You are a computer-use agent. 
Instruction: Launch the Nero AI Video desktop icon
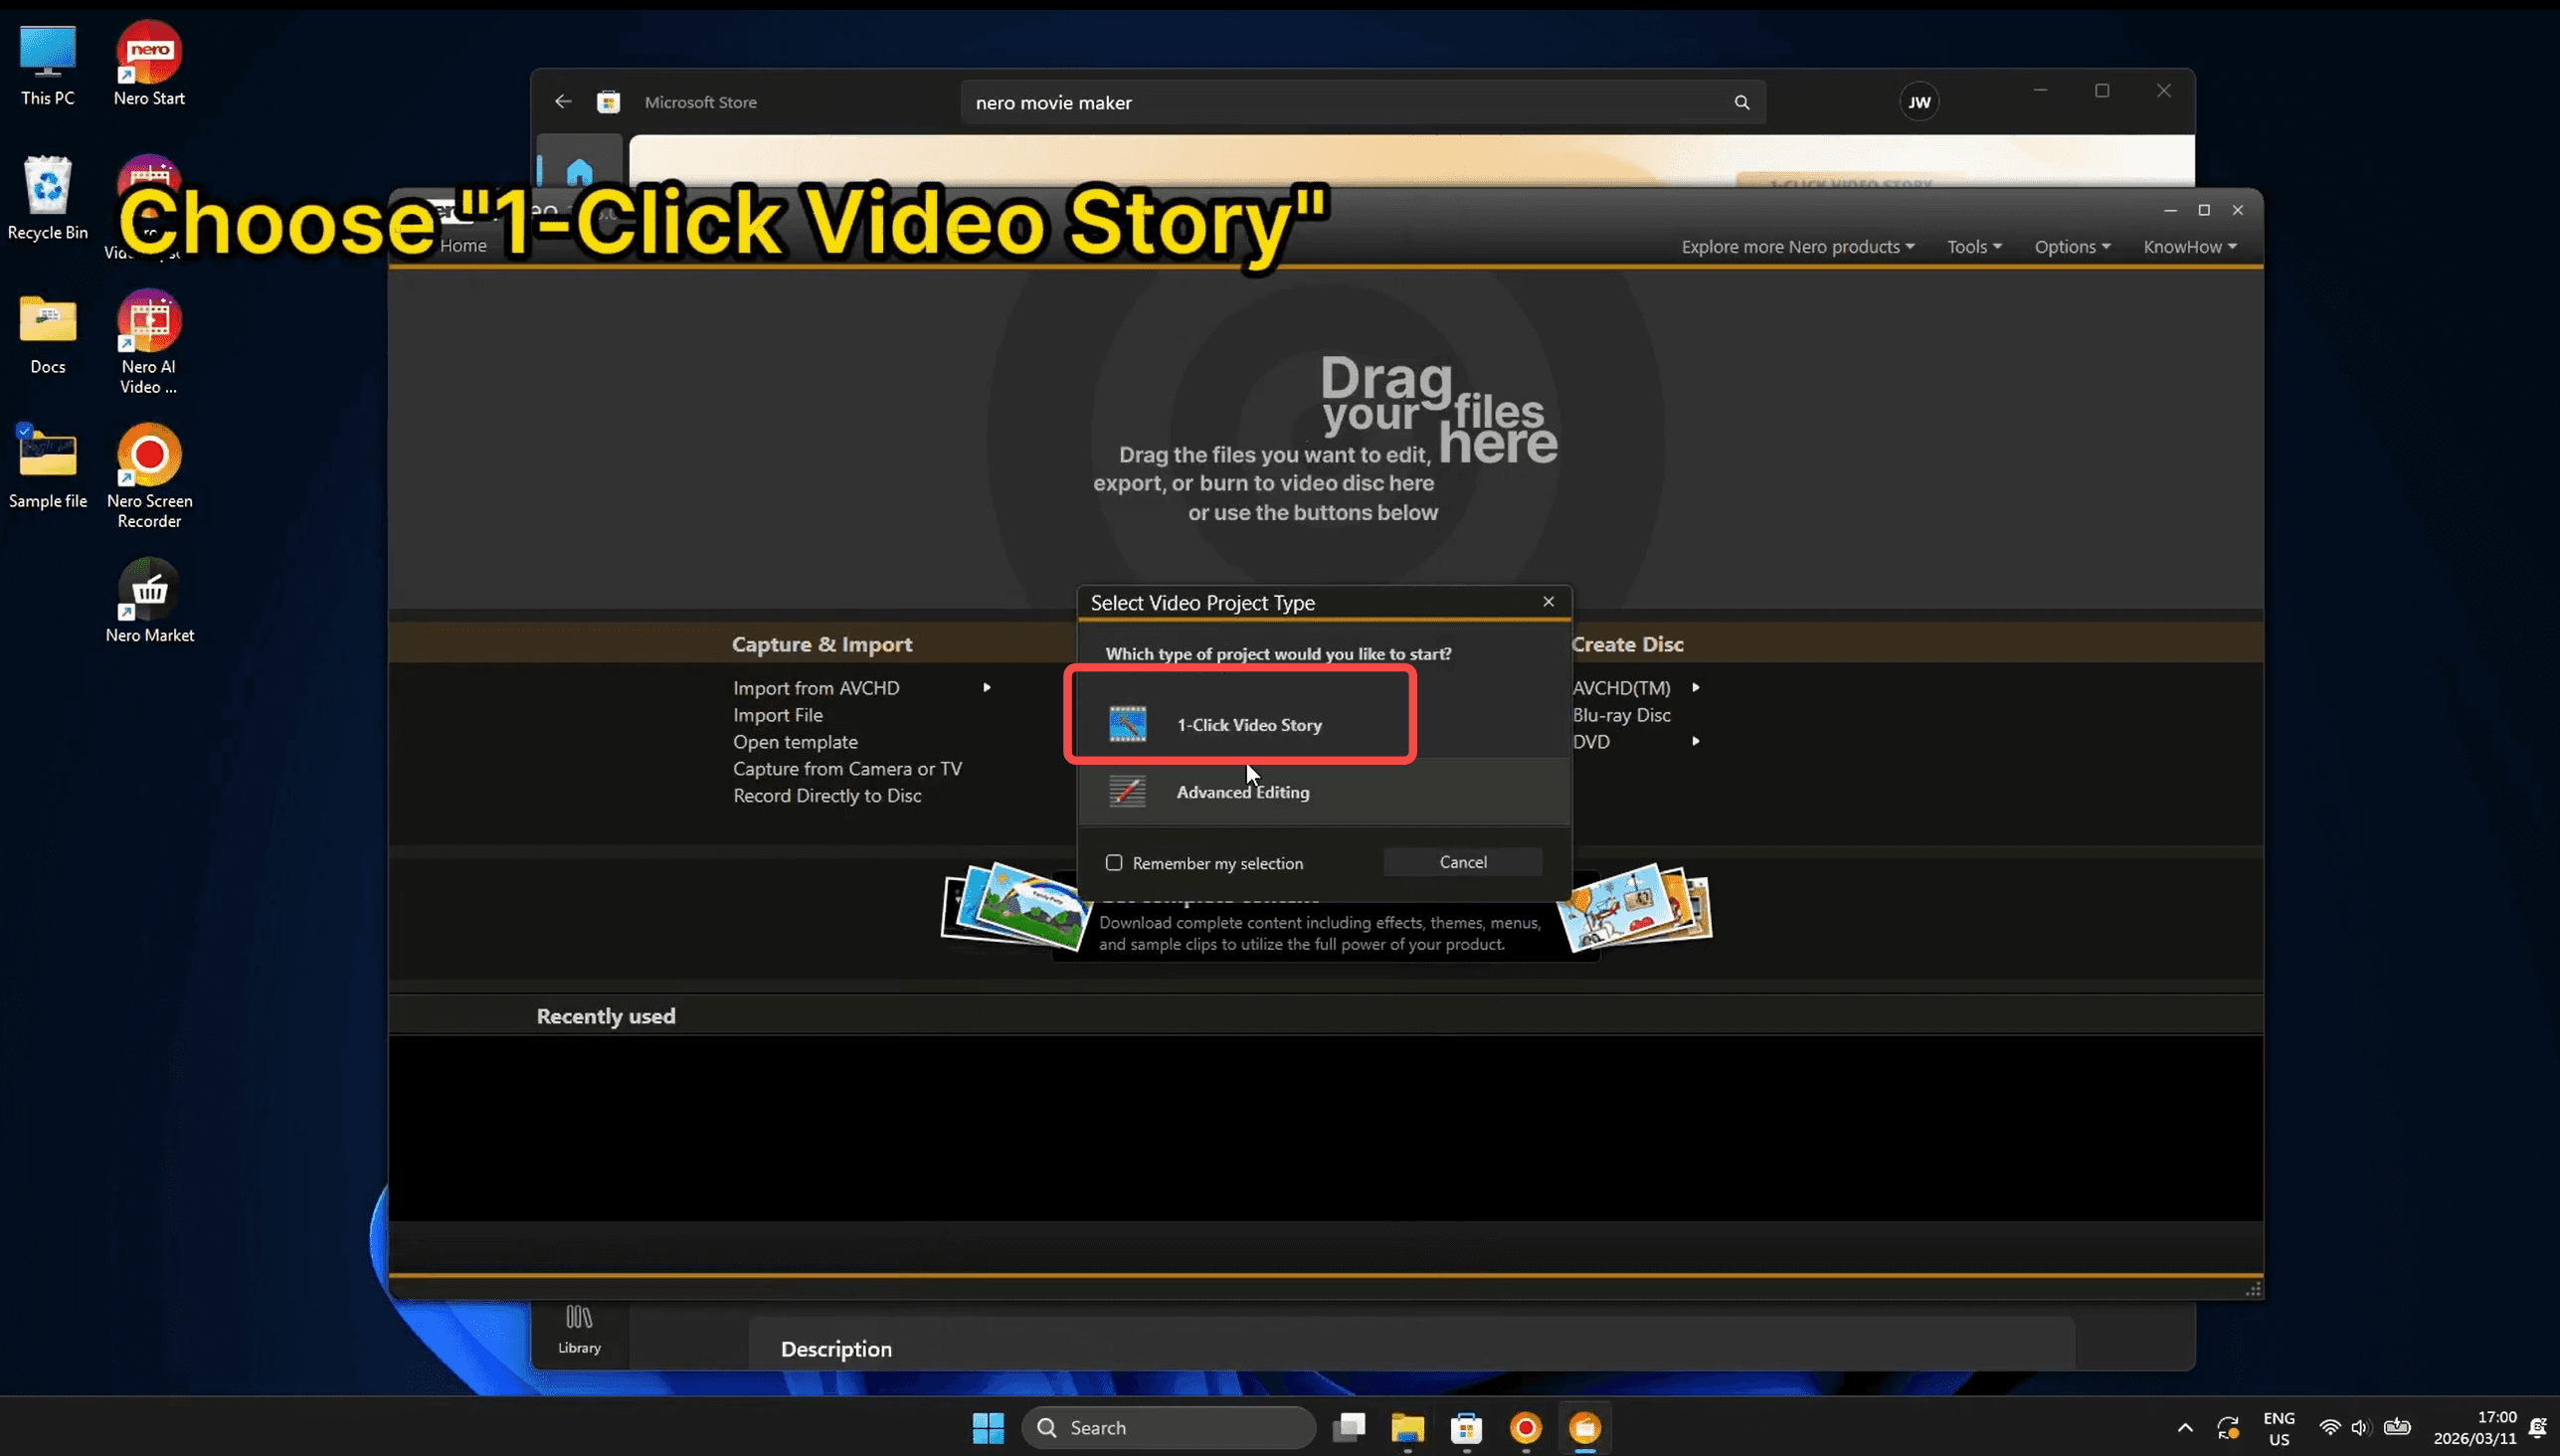coord(149,322)
